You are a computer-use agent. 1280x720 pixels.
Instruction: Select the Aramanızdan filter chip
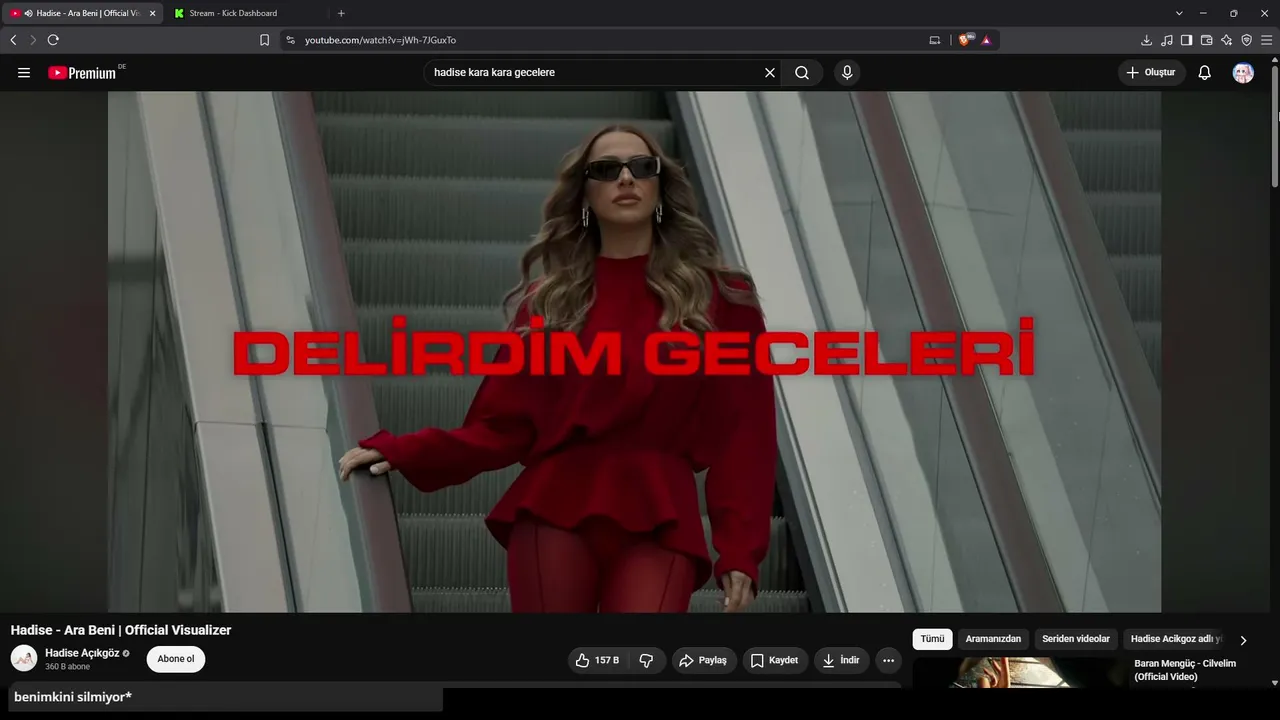click(x=993, y=639)
